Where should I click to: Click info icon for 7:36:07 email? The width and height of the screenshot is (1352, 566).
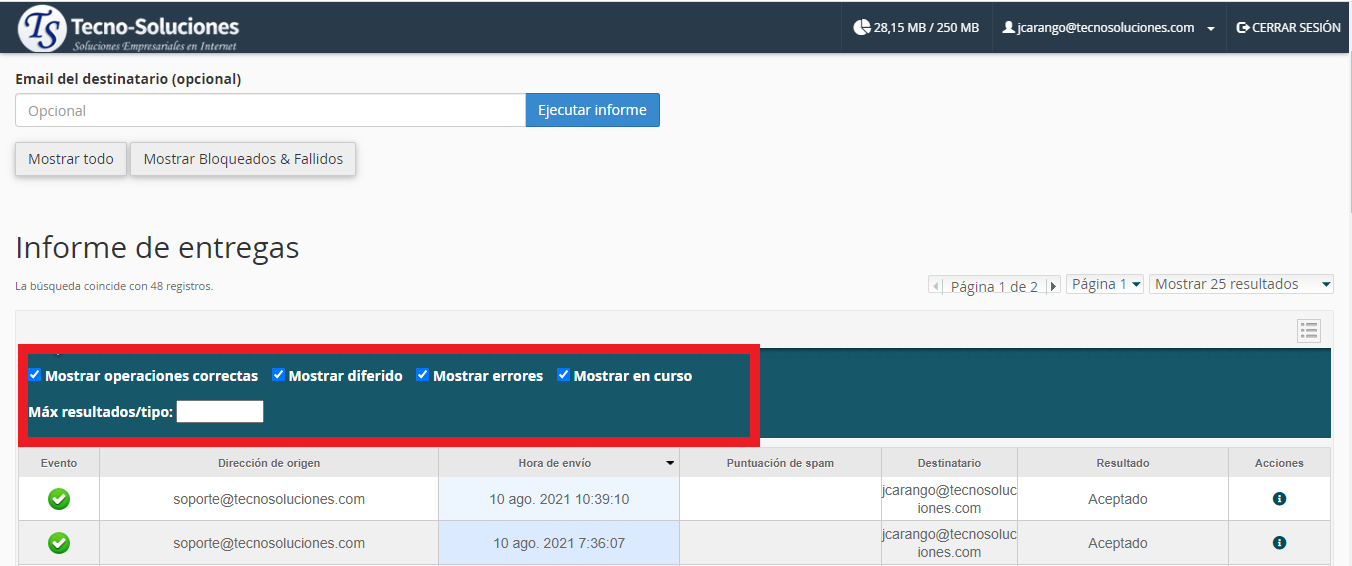[1279, 543]
